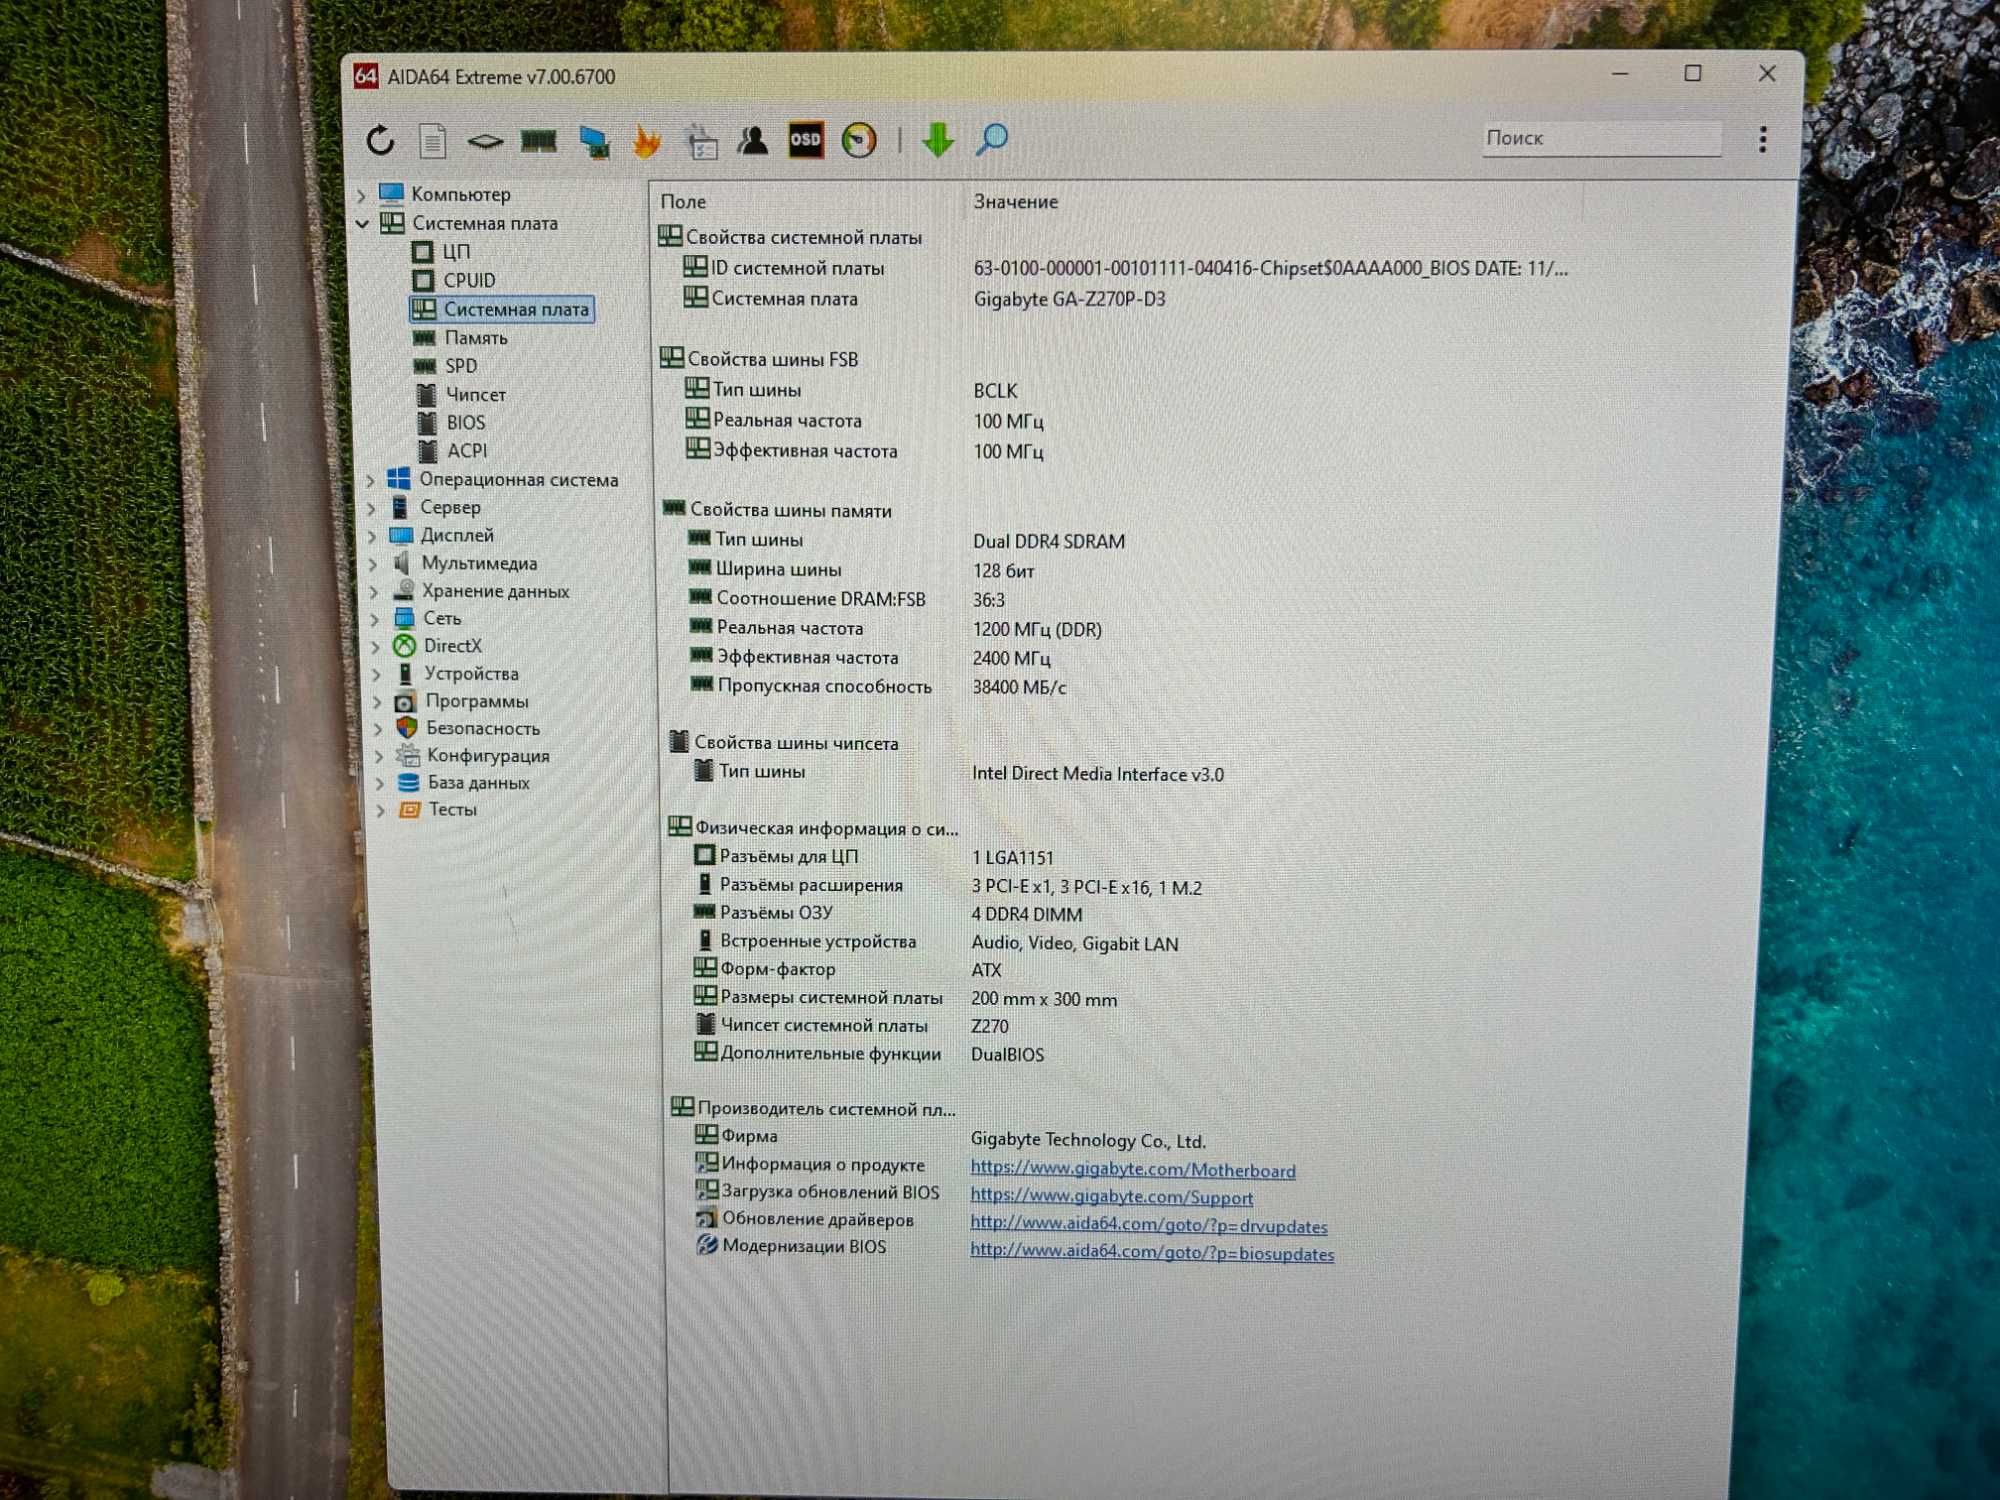Expand the DirectX tree node
The height and width of the screenshot is (1500, 2000).
[x=376, y=647]
